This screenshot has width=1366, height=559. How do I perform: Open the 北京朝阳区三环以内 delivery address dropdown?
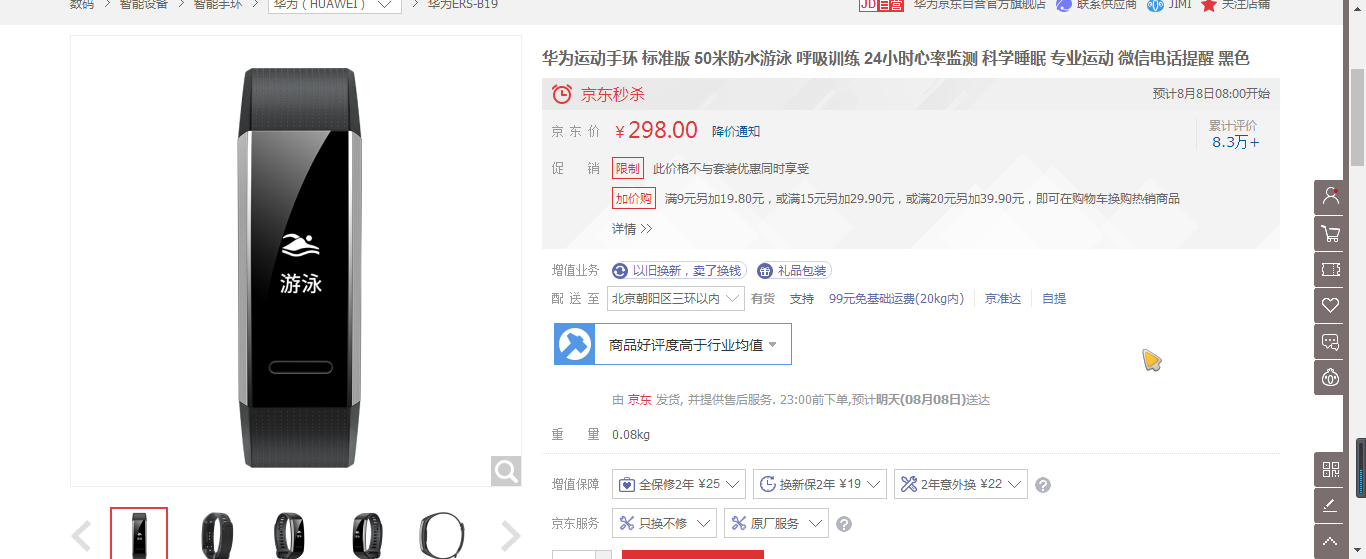click(x=676, y=298)
